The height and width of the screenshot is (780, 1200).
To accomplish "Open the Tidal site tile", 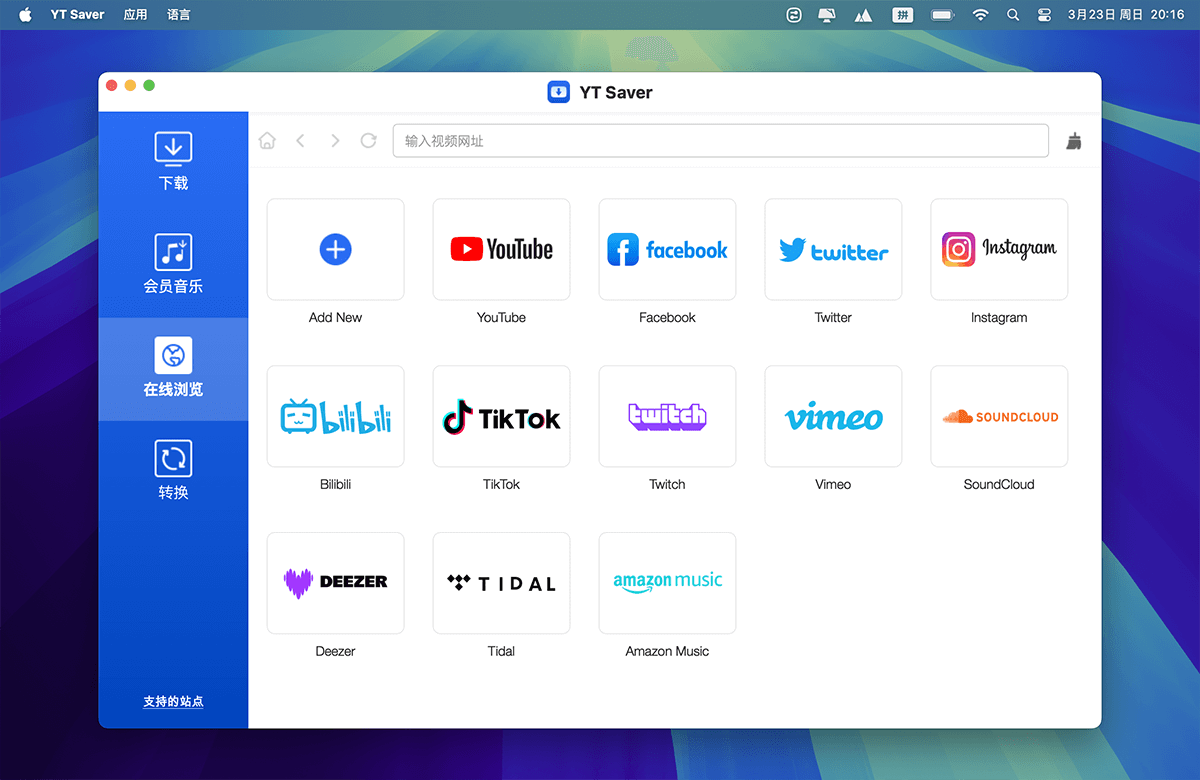I will click(x=501, y=583).
